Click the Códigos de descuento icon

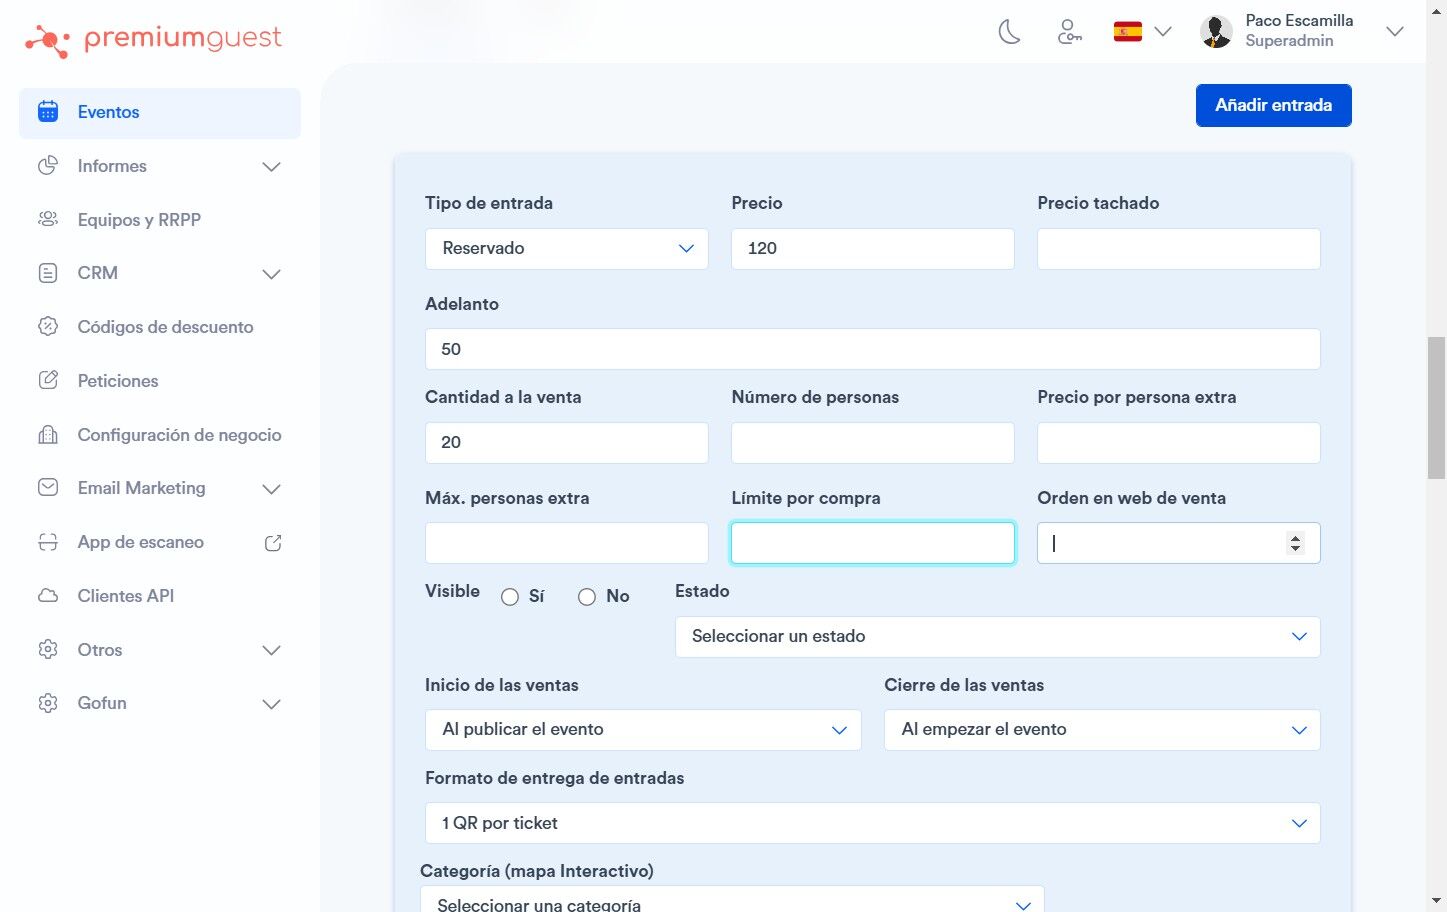click(48, 326)
